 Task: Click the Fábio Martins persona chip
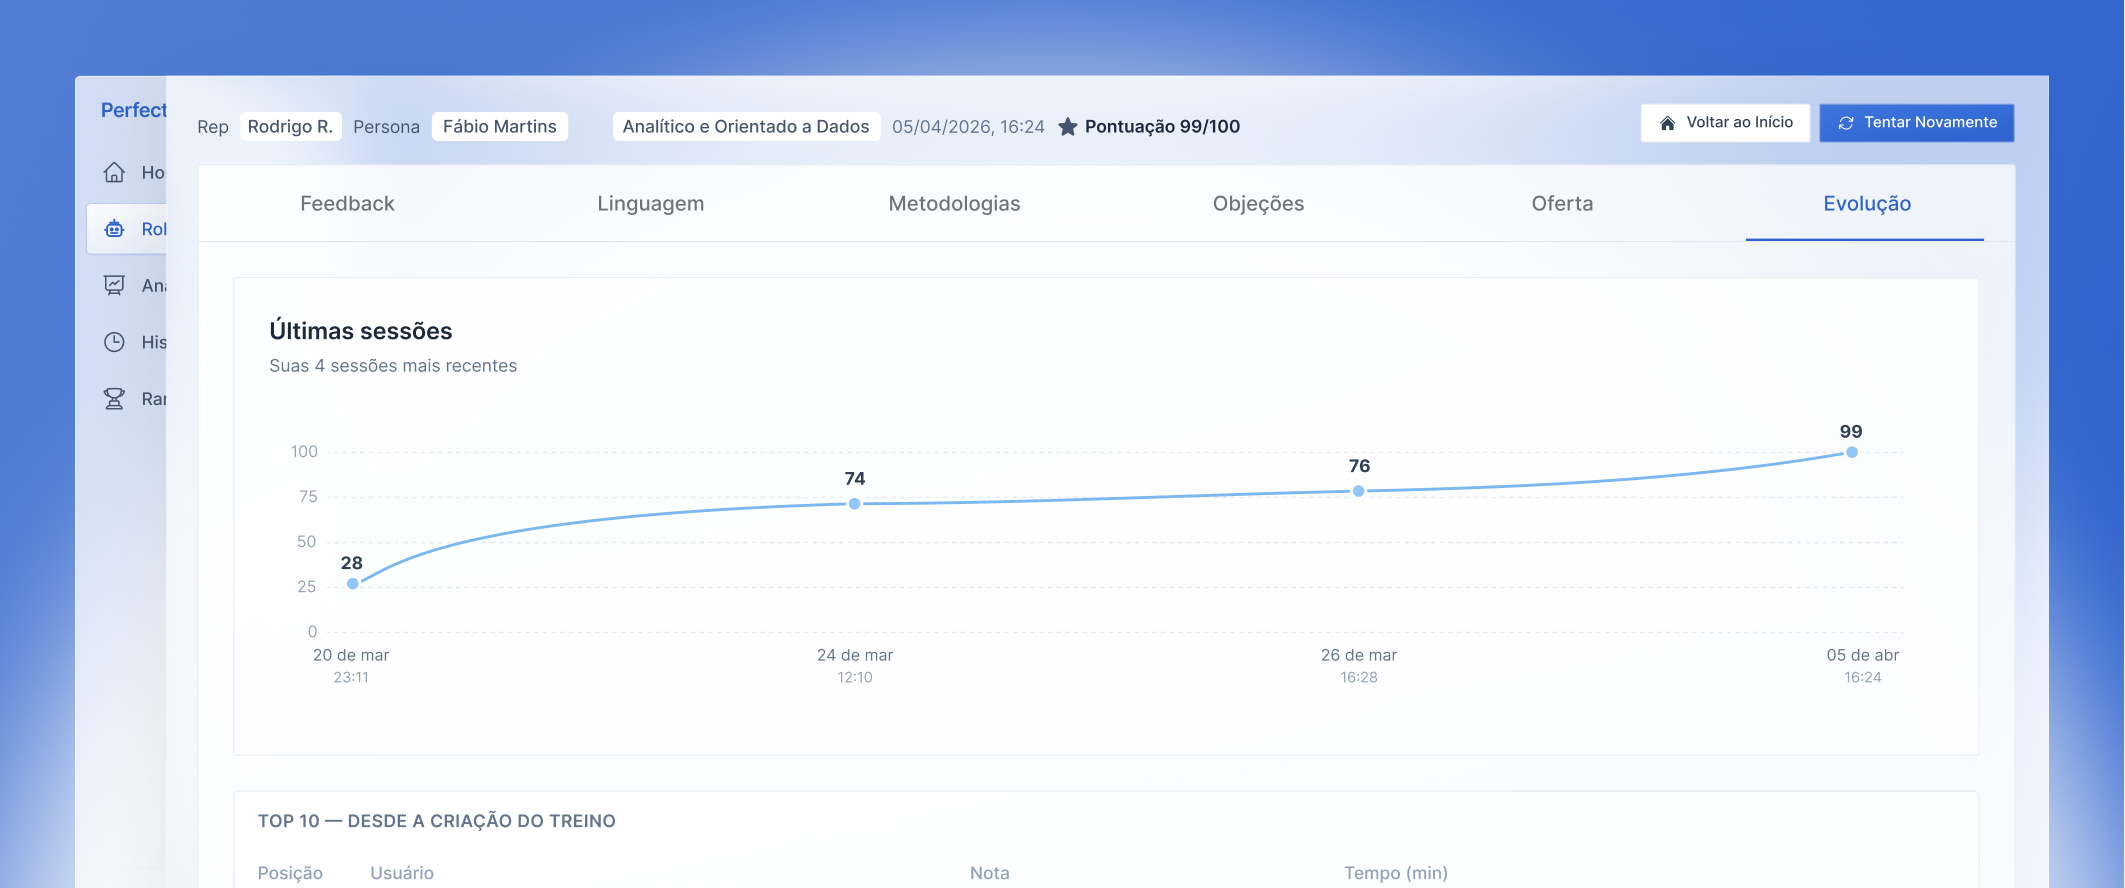tap(499, 127)
